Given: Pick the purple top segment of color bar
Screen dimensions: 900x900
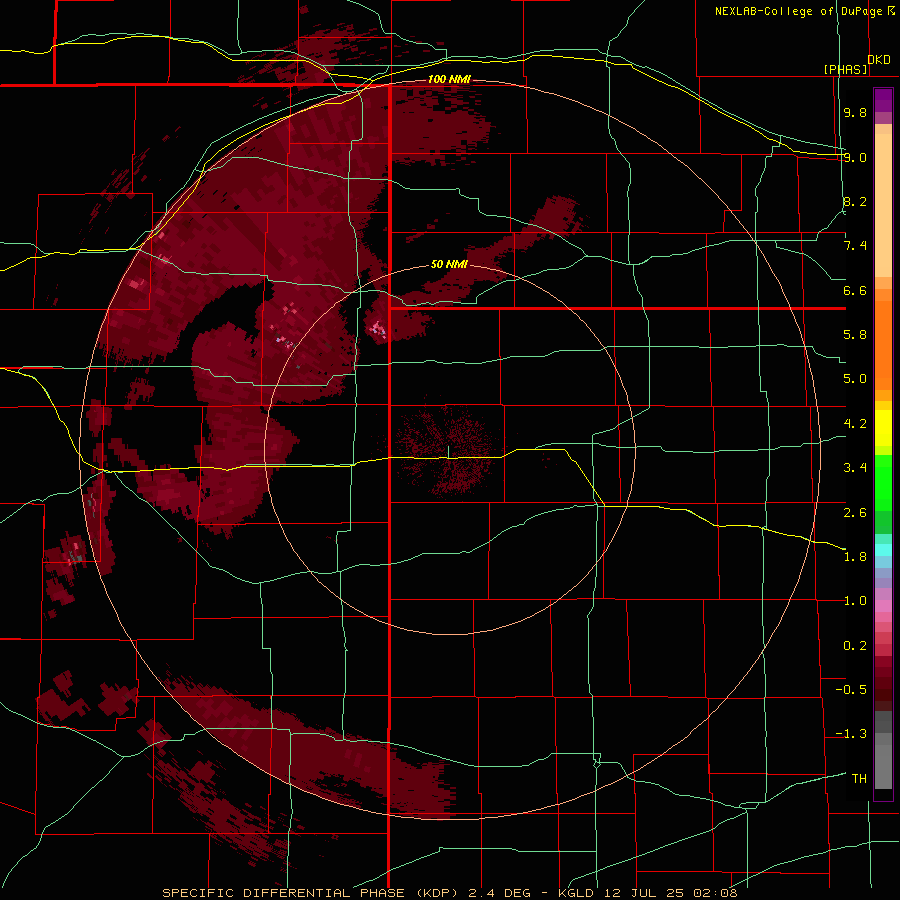Looking at the screenshot, I should (x=883, y=100).
